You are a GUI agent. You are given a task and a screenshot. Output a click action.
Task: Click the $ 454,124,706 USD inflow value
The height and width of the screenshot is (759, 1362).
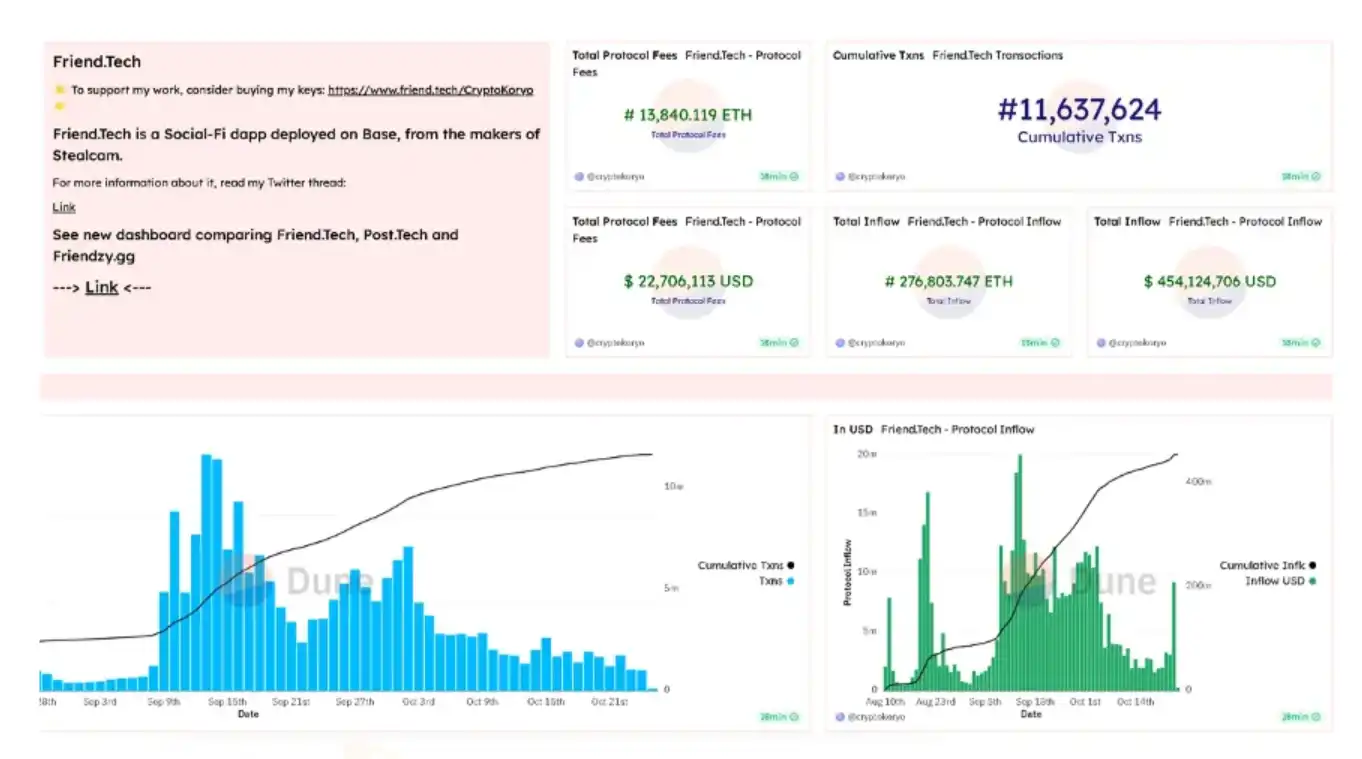(x=1209, y=282)
